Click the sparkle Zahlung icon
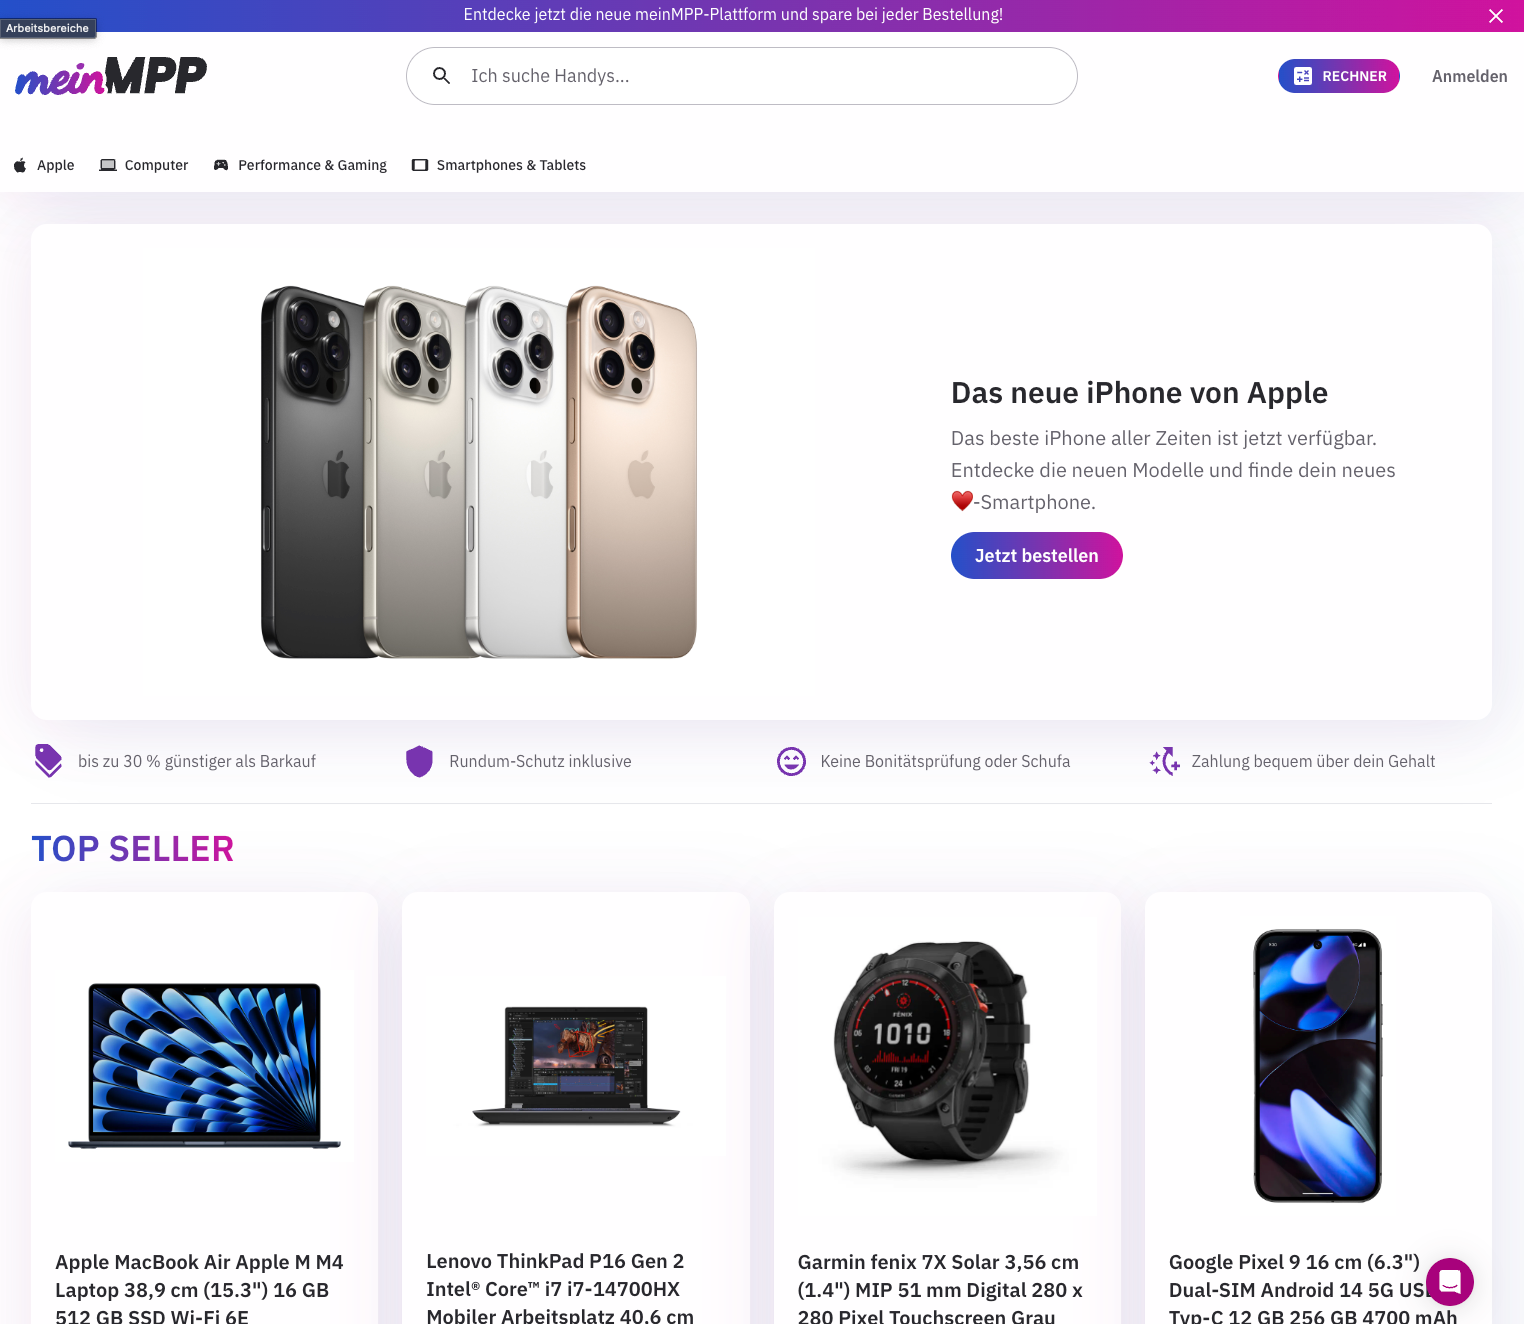The width and height of the screenshot is (1524, 1324). coord(1164,761)
